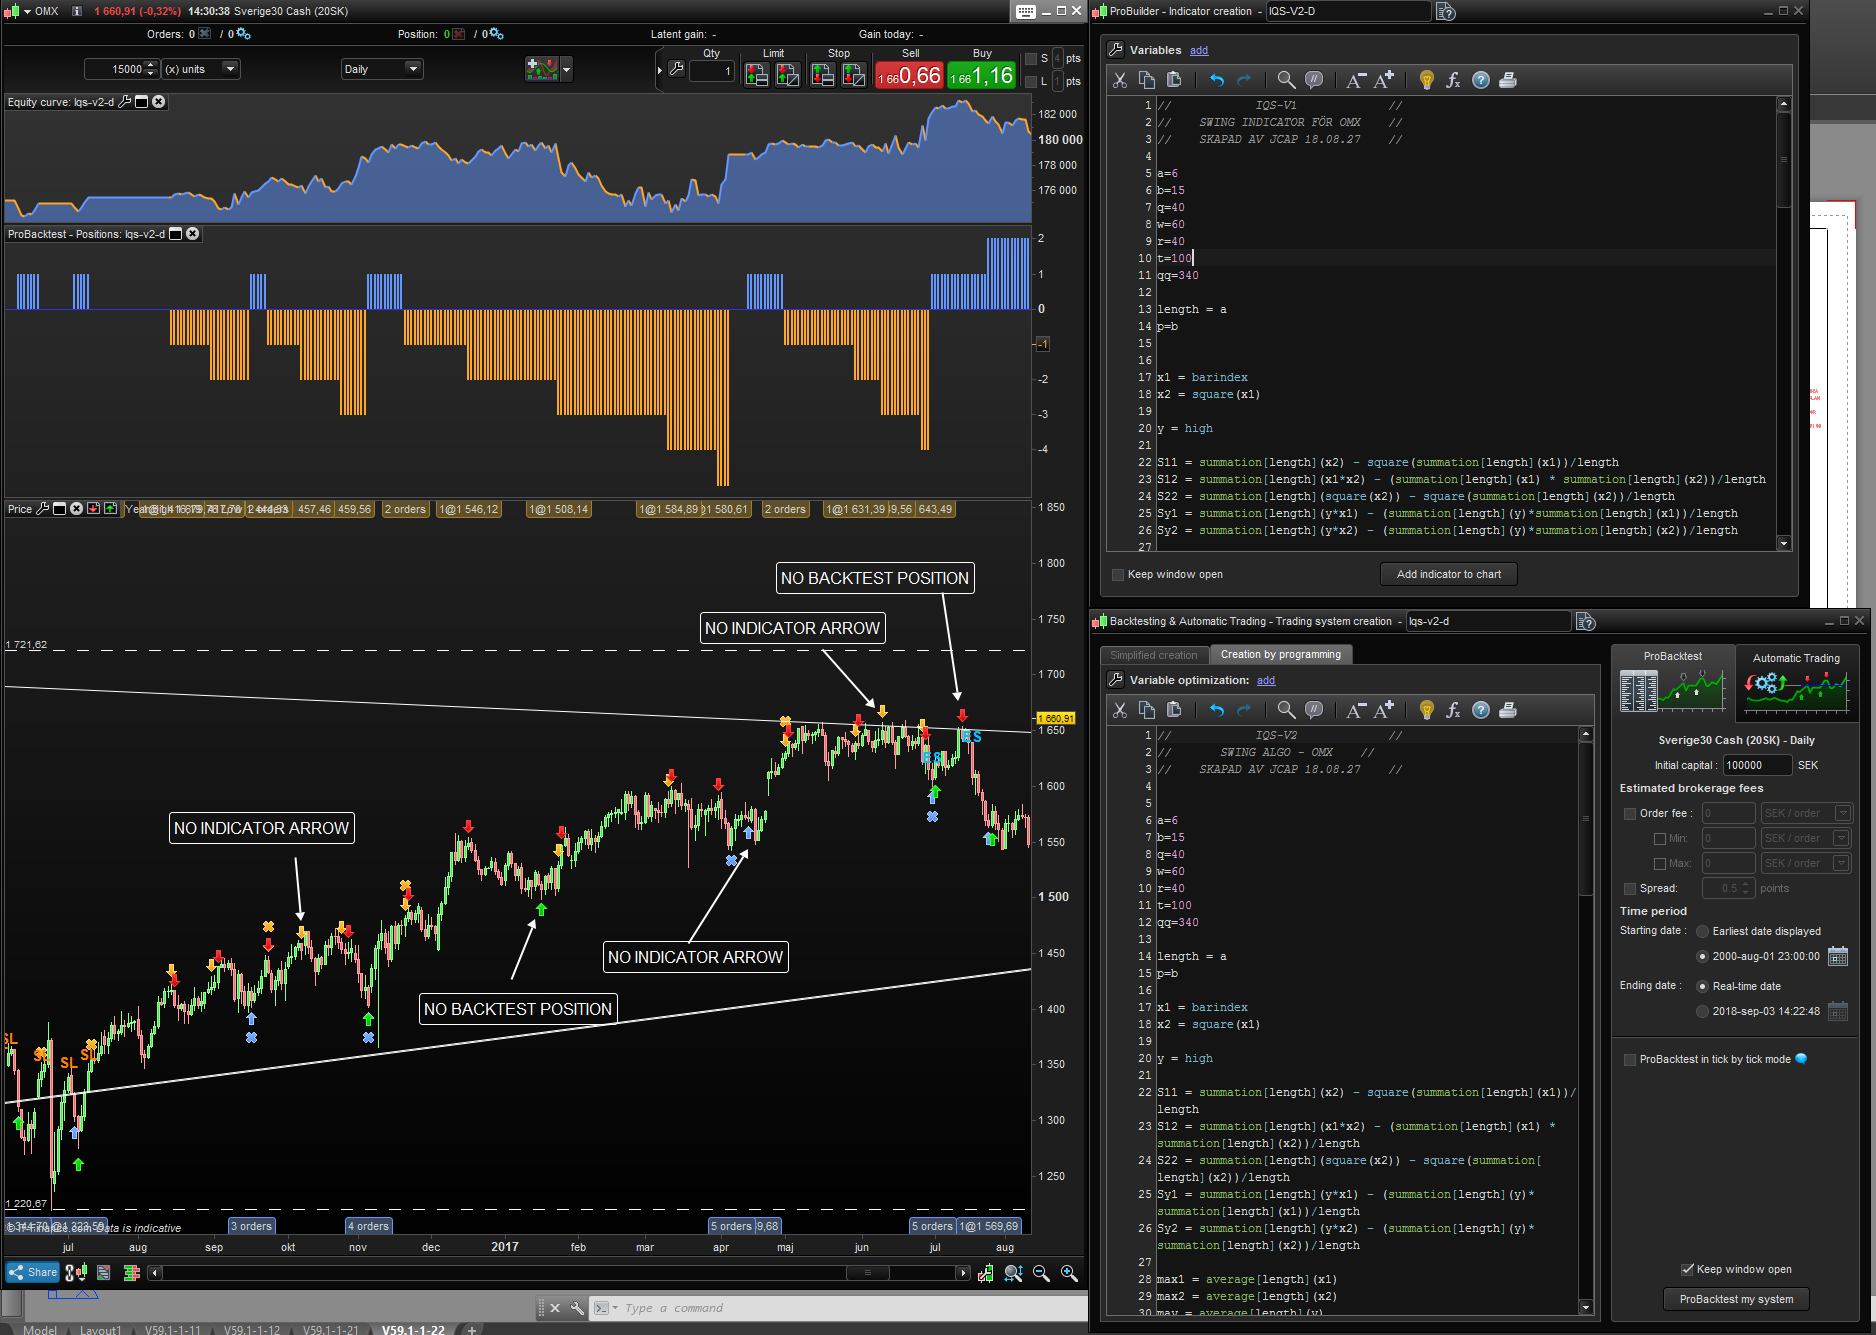Click the green Buy price button

click(982, 76)
